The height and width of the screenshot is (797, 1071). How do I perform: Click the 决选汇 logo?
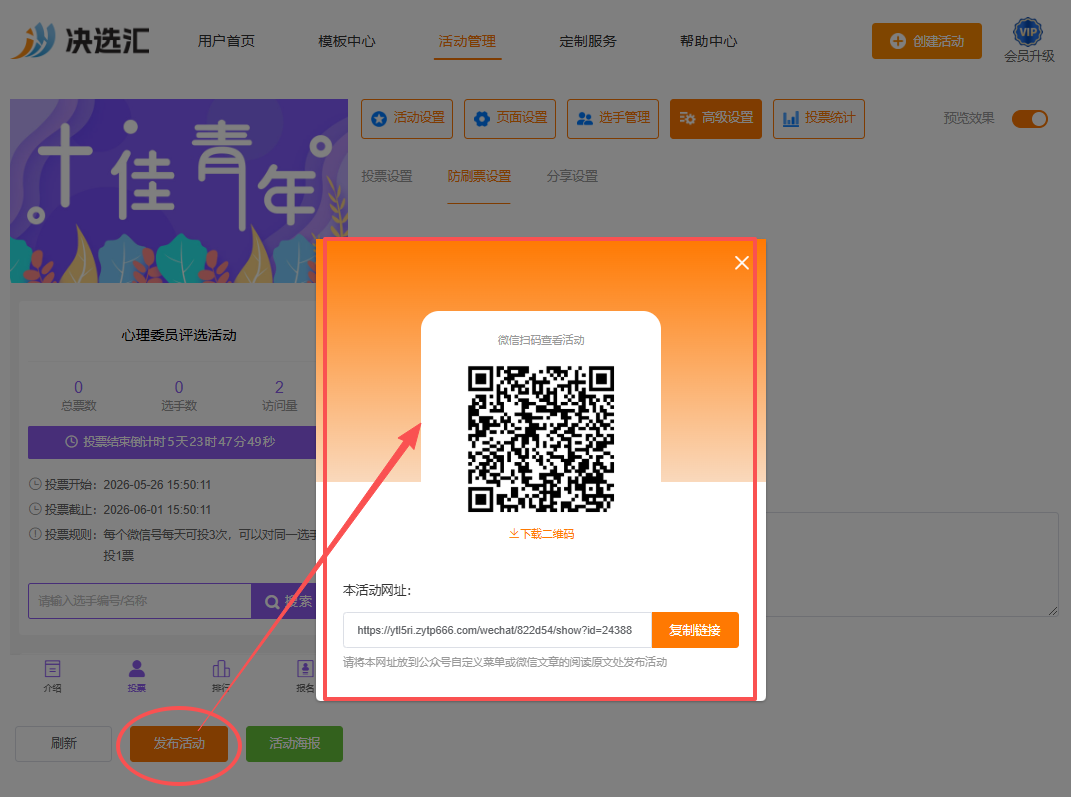(81, 41)
